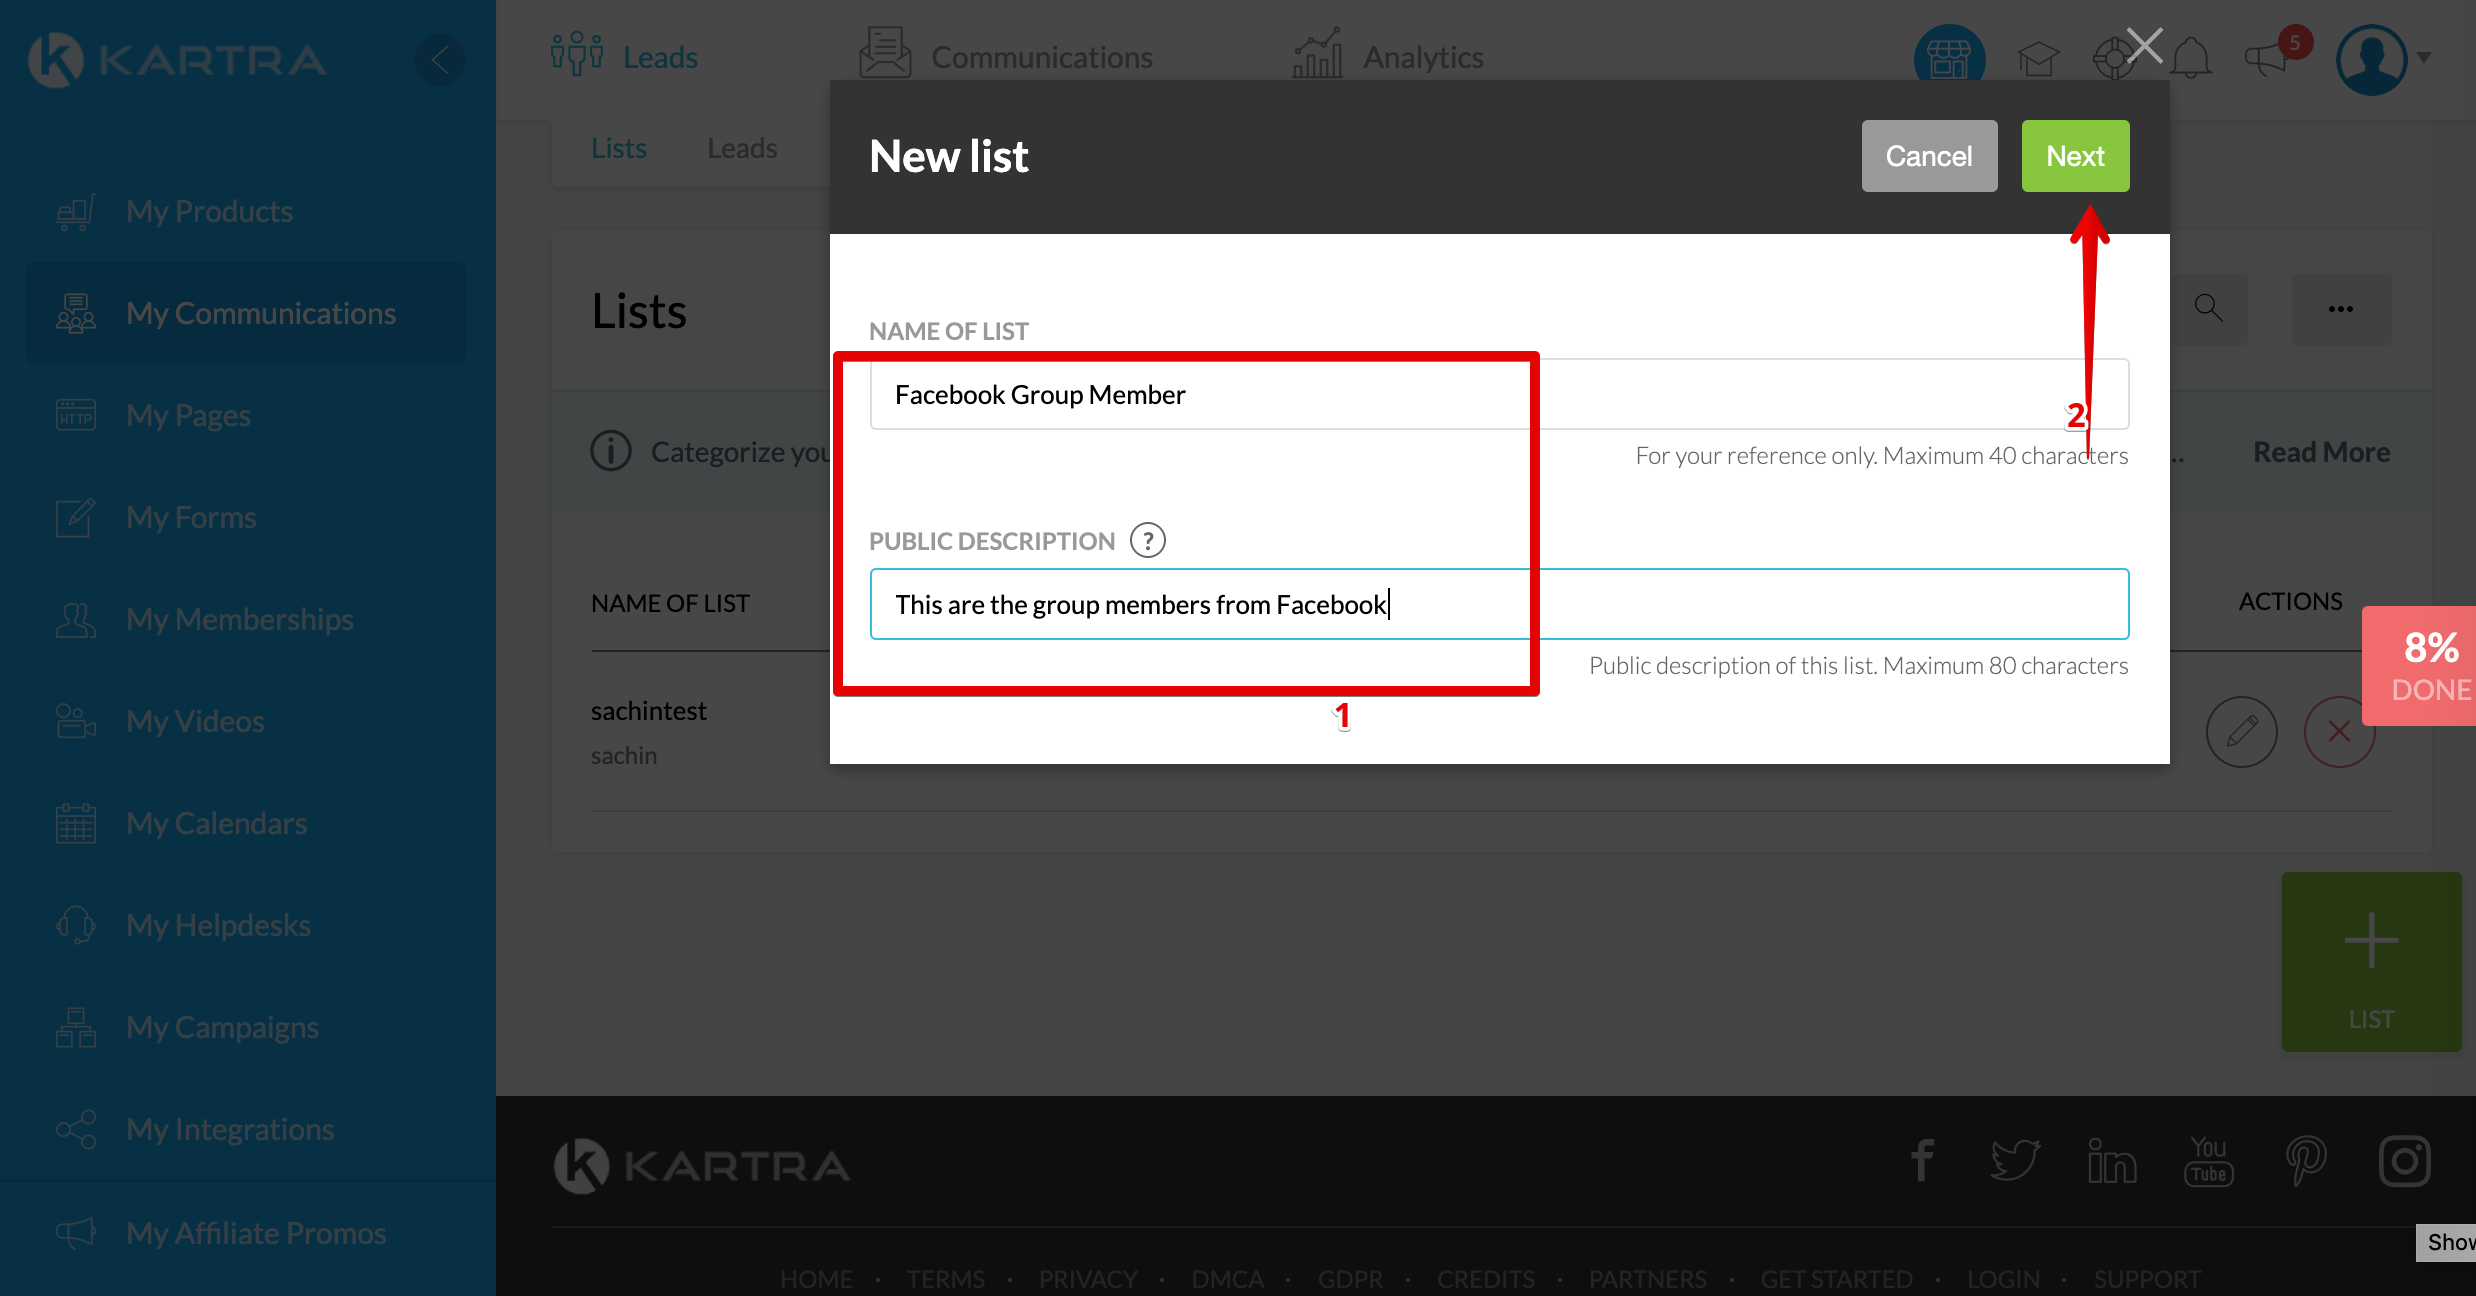
Task: Click the pencil edit icon for sachintest
Action: coord(2241,731)
